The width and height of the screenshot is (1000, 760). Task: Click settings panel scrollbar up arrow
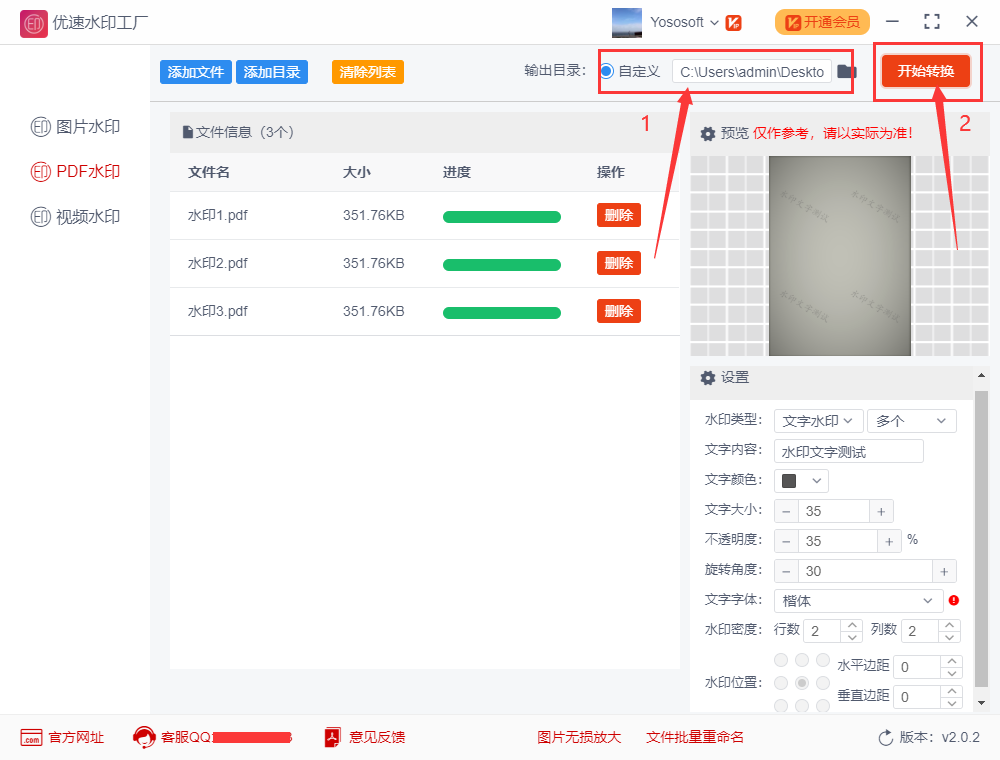[x=981, y=376]
